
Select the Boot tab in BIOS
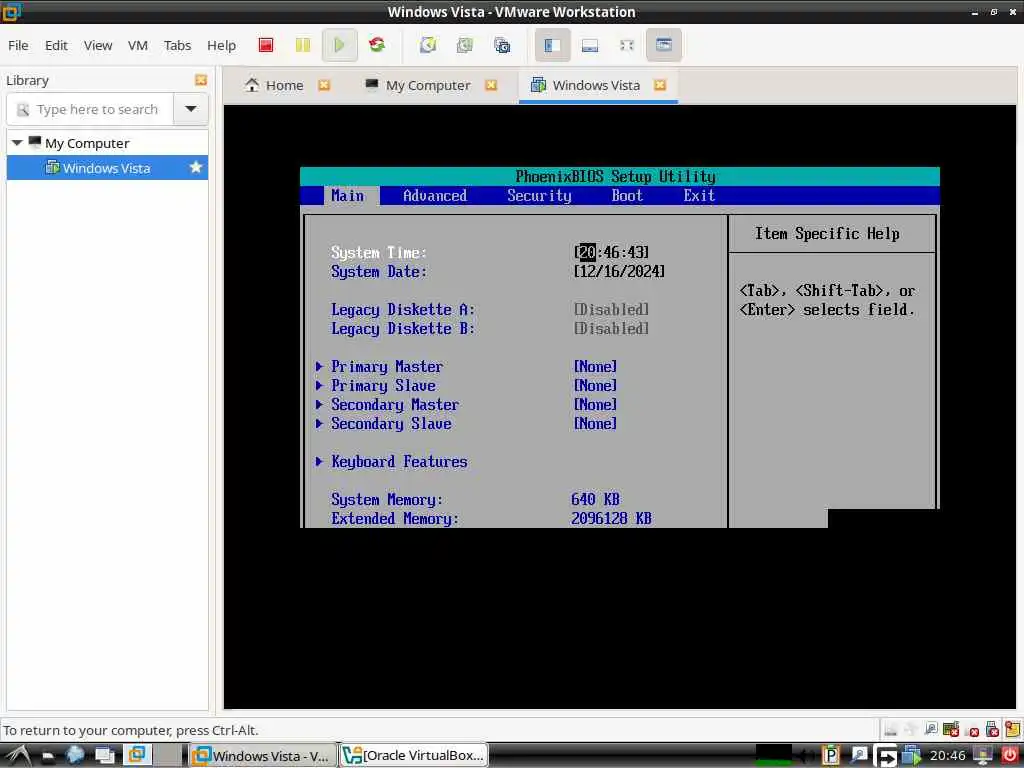point(627,195)
